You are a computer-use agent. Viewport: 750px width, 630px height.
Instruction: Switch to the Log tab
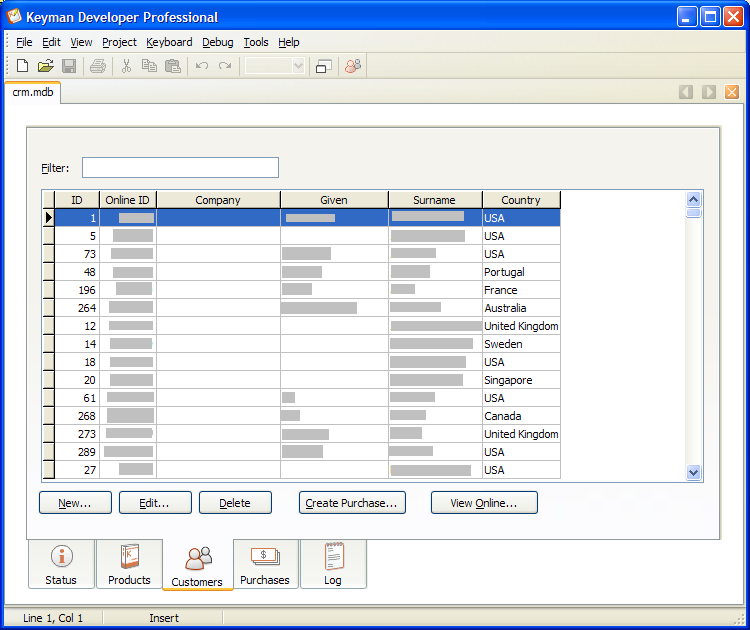(333, 564)
